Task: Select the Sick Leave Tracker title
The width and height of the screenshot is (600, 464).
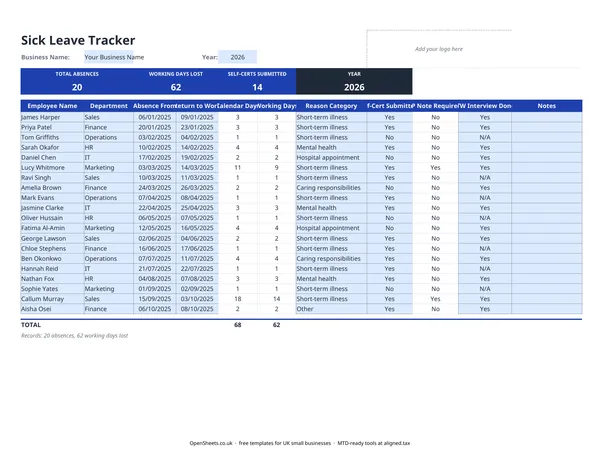Action: coord(78,40)
